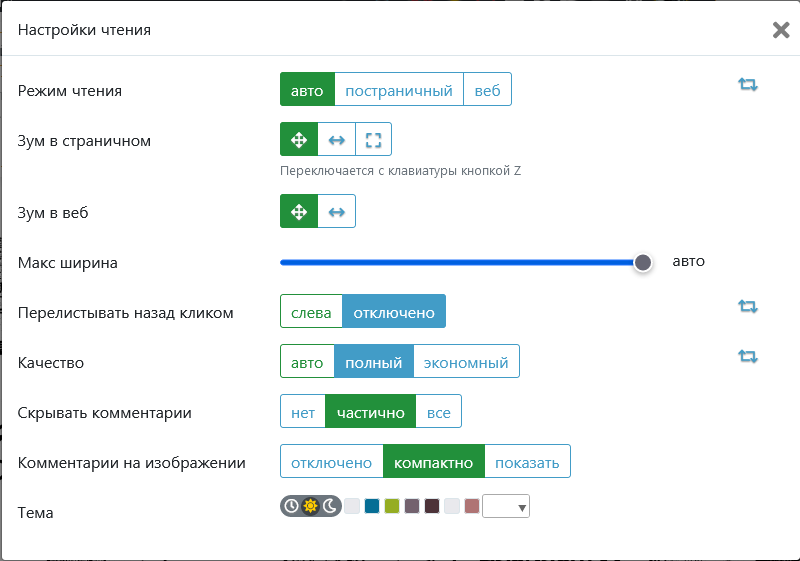Set quality to экономный
Screen dimensions: 800x561
pos(467,362)
